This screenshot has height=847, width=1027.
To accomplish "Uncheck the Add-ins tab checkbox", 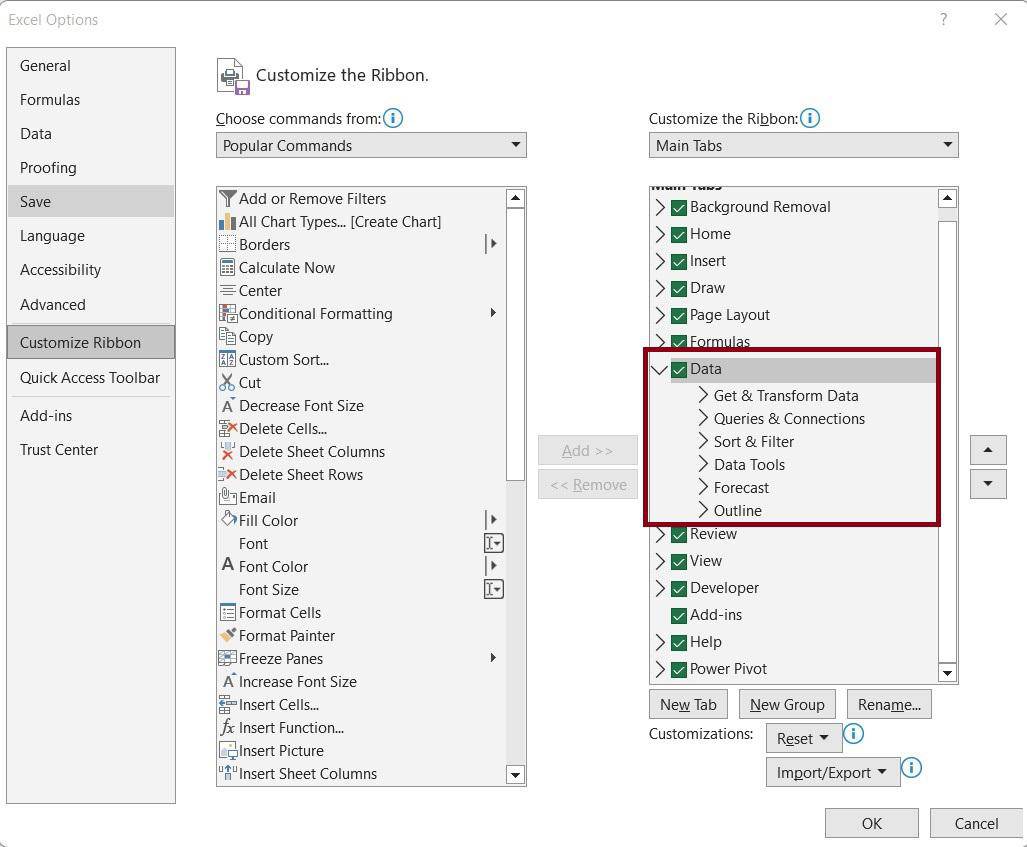I will click(x=679, y=615).
